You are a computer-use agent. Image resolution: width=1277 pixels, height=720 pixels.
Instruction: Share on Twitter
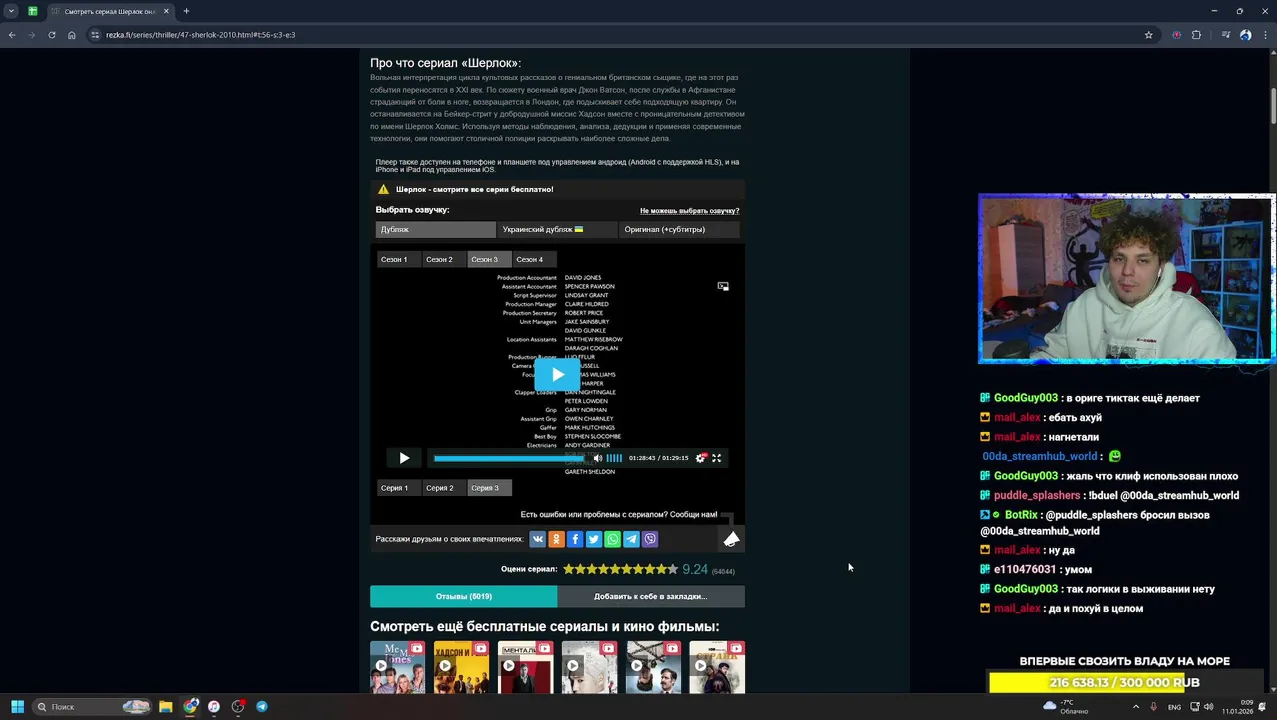tap(594, 539)
